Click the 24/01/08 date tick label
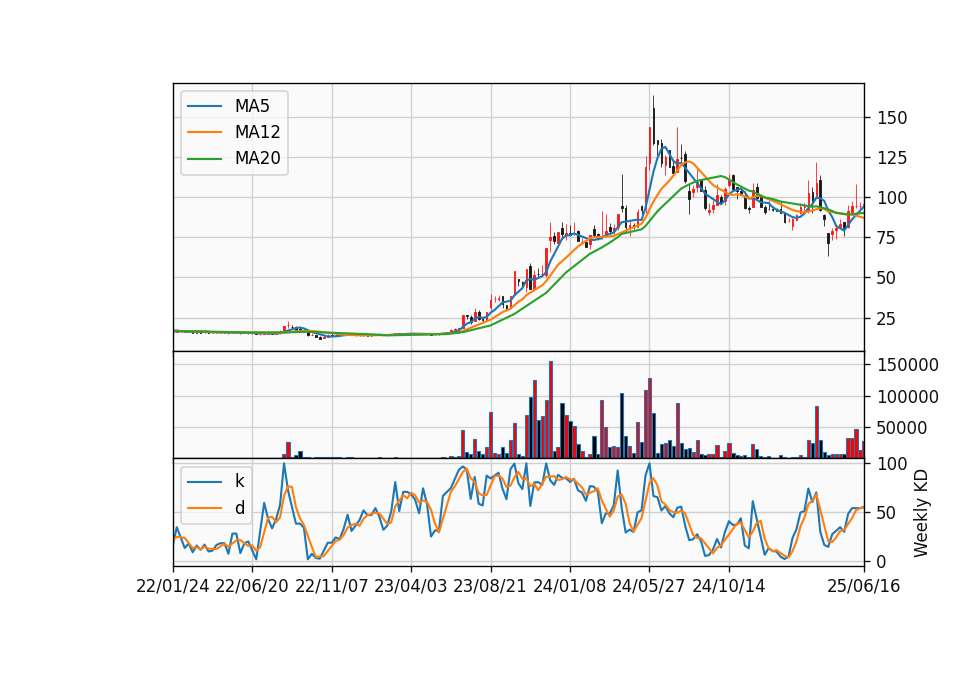This screenshot has height=690, width=960. coord(569,587)
